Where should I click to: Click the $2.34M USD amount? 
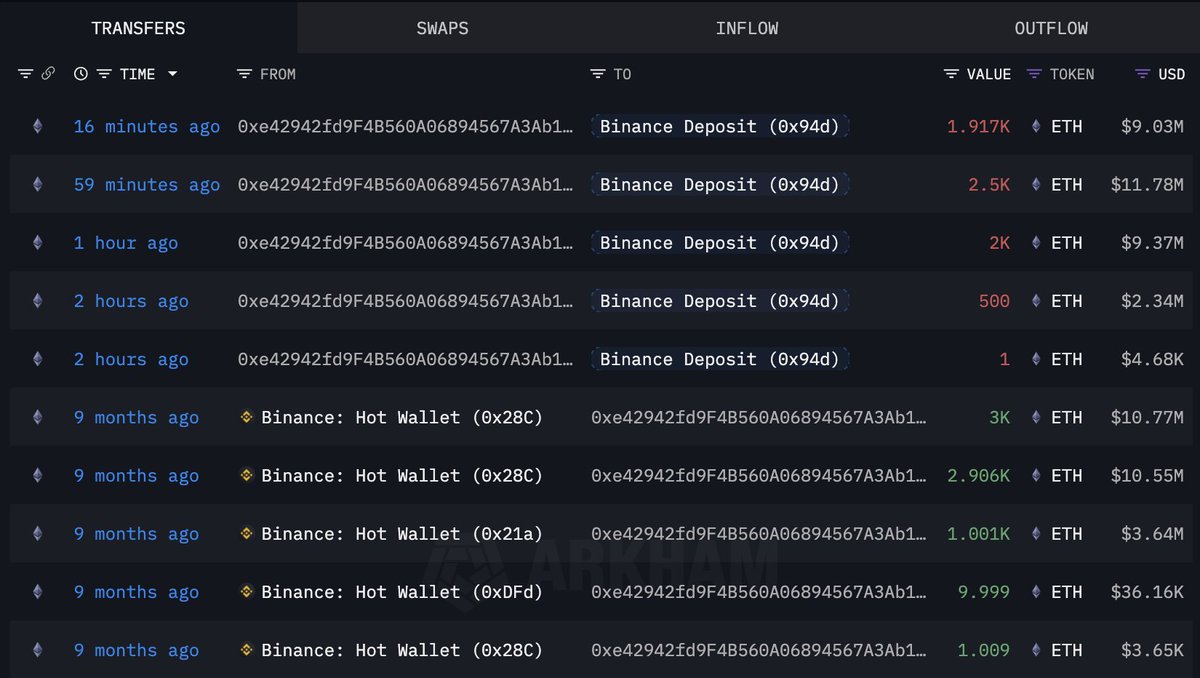click(x=1153, y=301)
